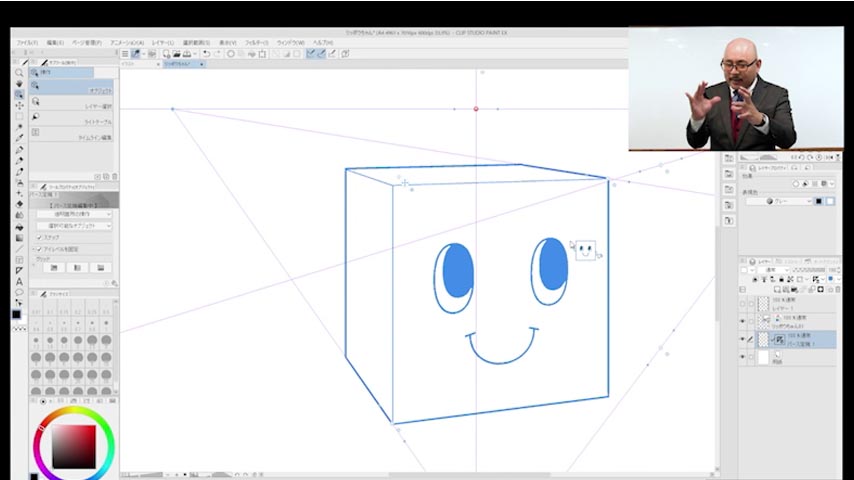This screenshot has width=854, height=480.
Task: Open the Layer menu
Action: pos(162,42)
